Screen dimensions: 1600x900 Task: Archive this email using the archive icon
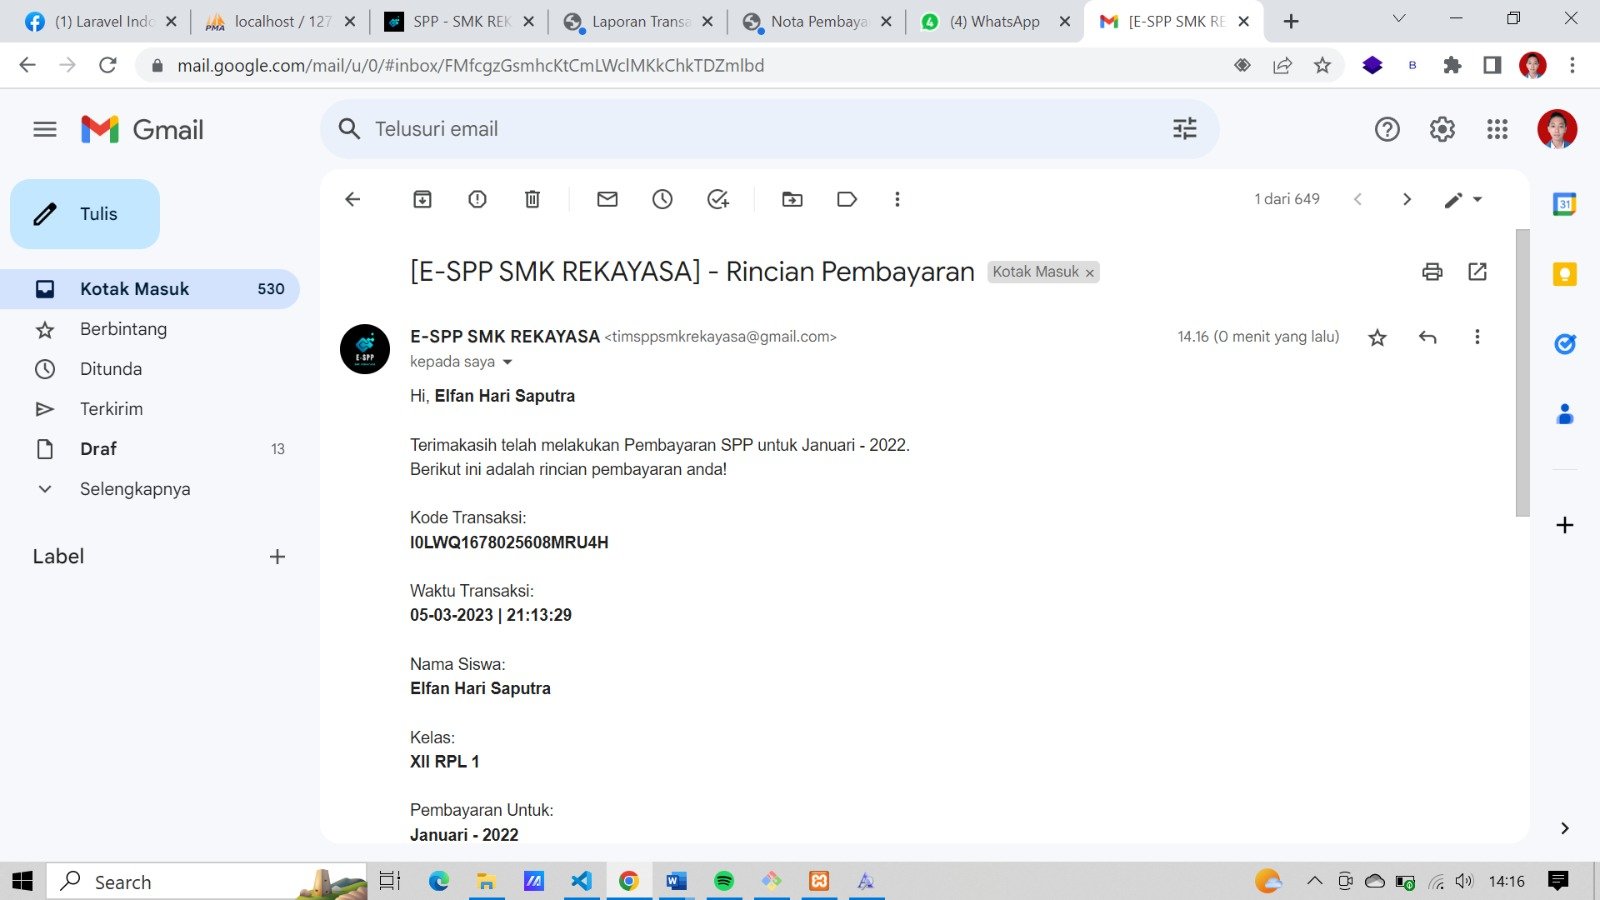pyautogui.click(x=422, y=199)
